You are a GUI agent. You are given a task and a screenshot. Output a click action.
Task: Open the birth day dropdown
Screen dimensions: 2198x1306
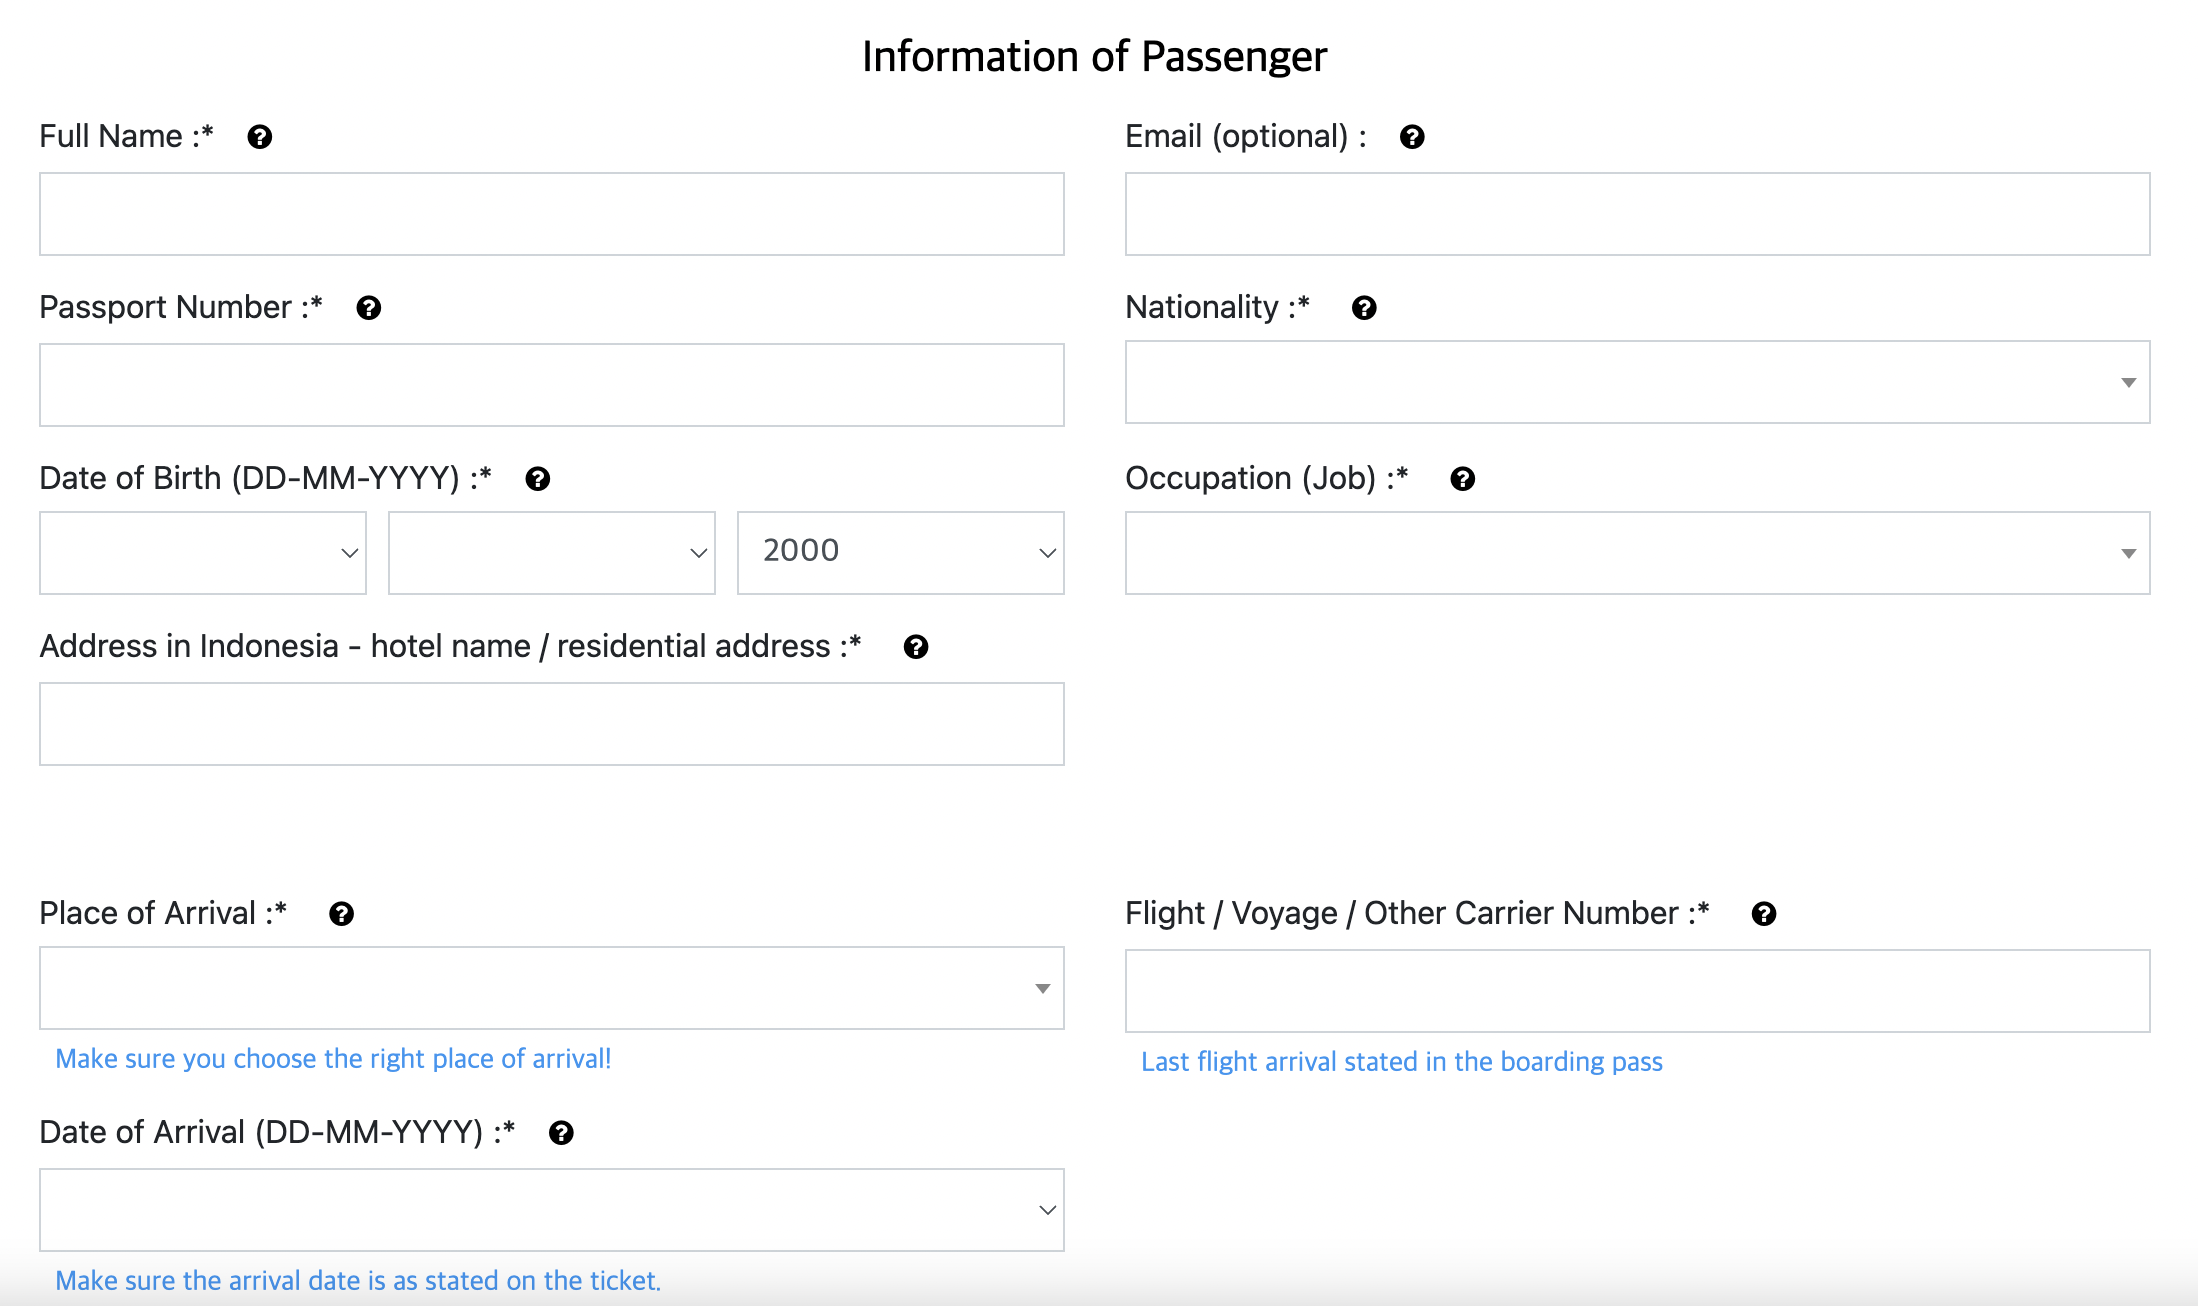tap(203, 553)
